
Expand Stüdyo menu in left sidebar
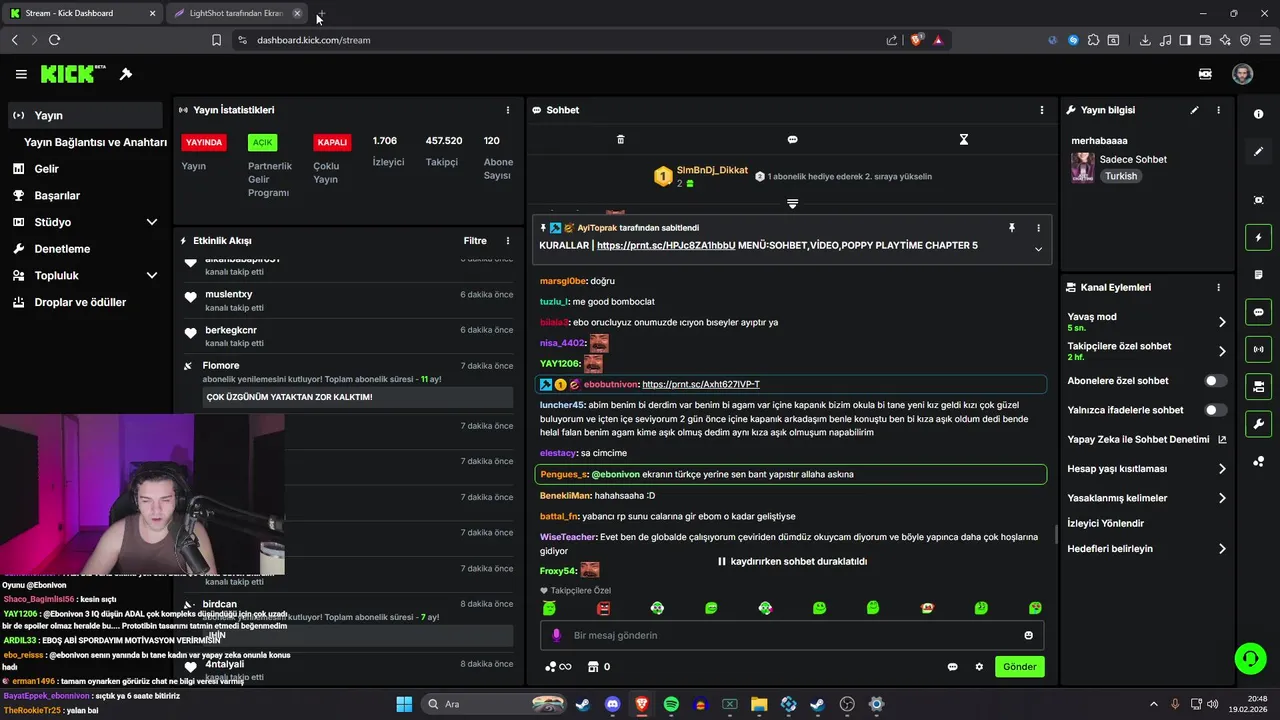click(152, 222)
